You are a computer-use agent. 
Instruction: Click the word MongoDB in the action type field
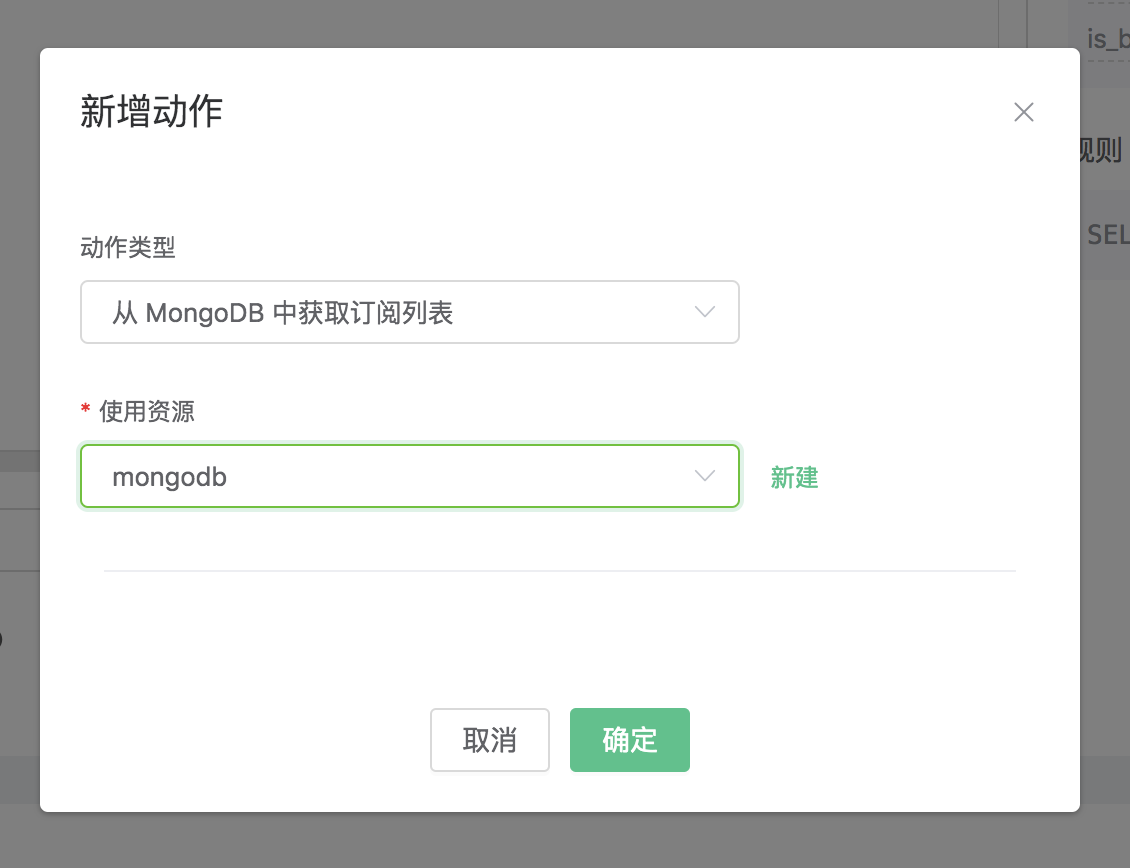205,313
